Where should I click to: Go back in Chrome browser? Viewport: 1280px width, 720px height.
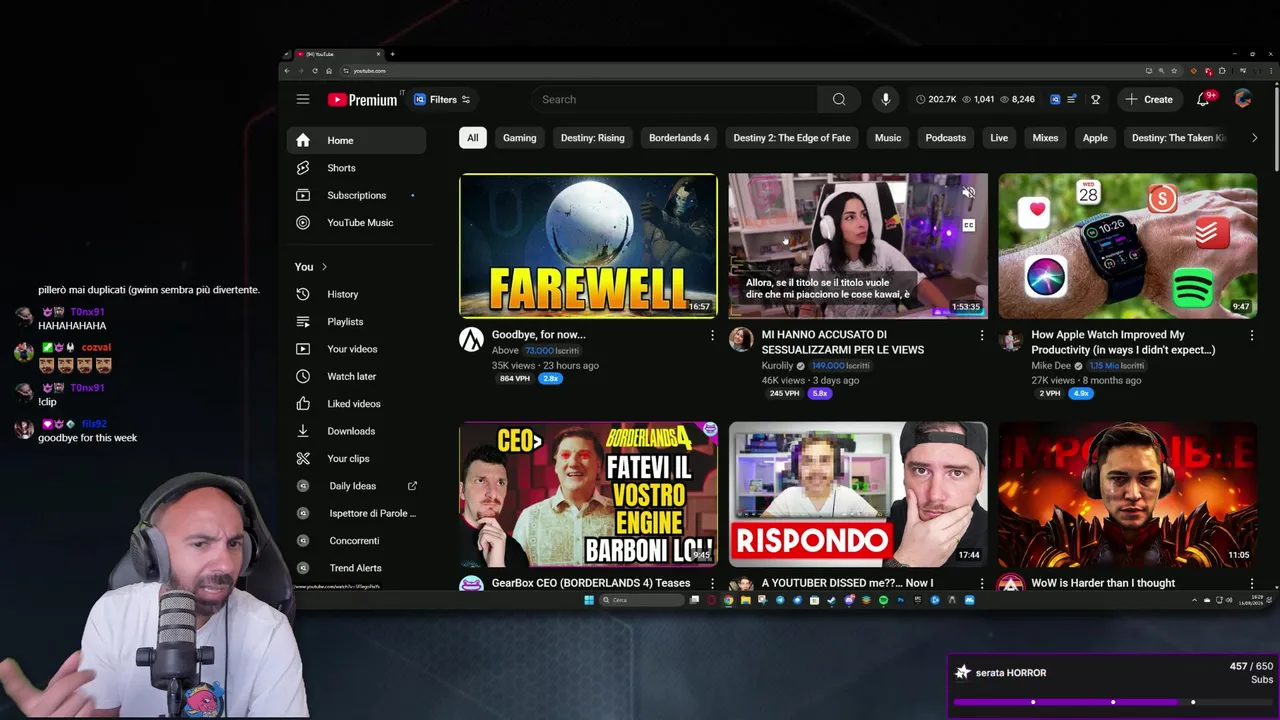coord(288,71)
